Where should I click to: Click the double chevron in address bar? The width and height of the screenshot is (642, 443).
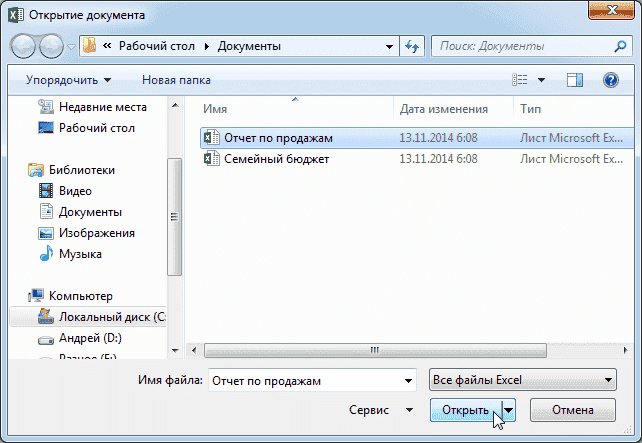point(107,45)
